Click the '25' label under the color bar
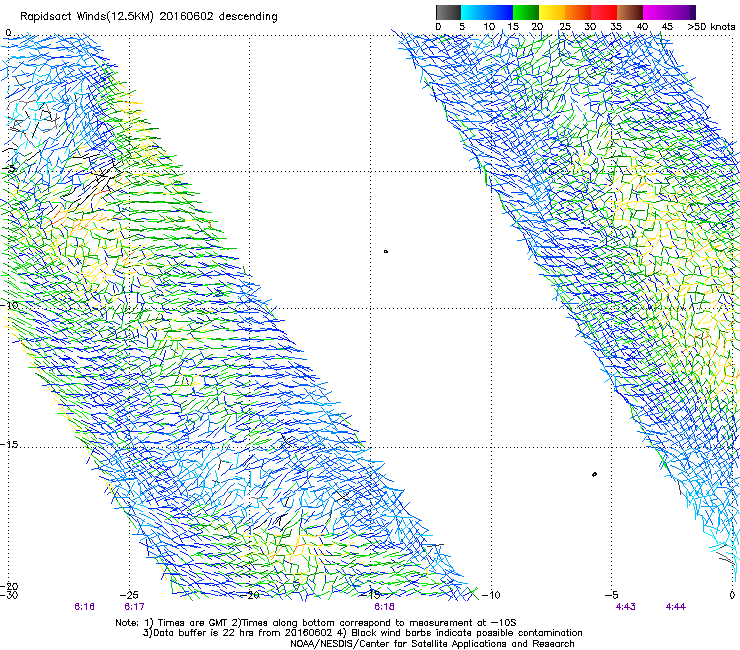 (x=565, y=27)
